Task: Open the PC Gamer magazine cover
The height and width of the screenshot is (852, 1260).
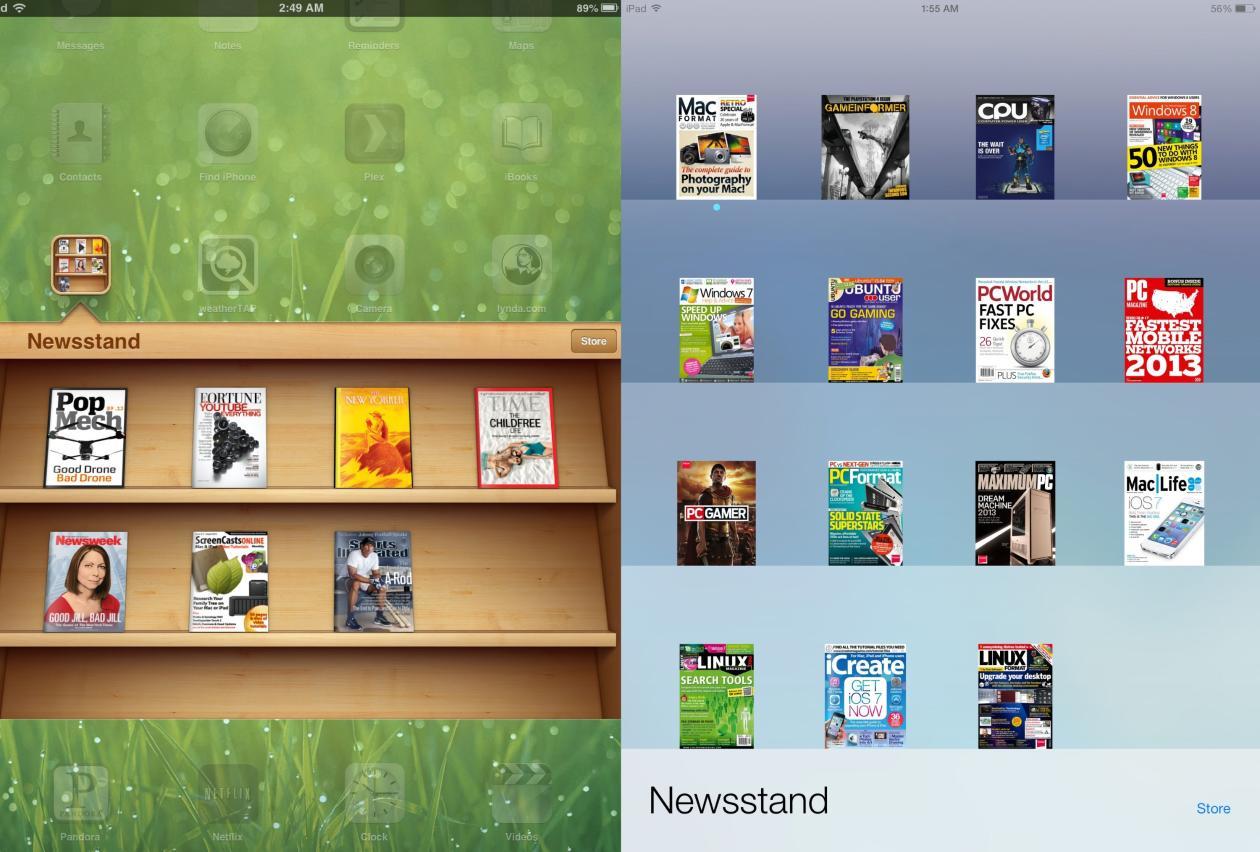Action: (716, 513)
